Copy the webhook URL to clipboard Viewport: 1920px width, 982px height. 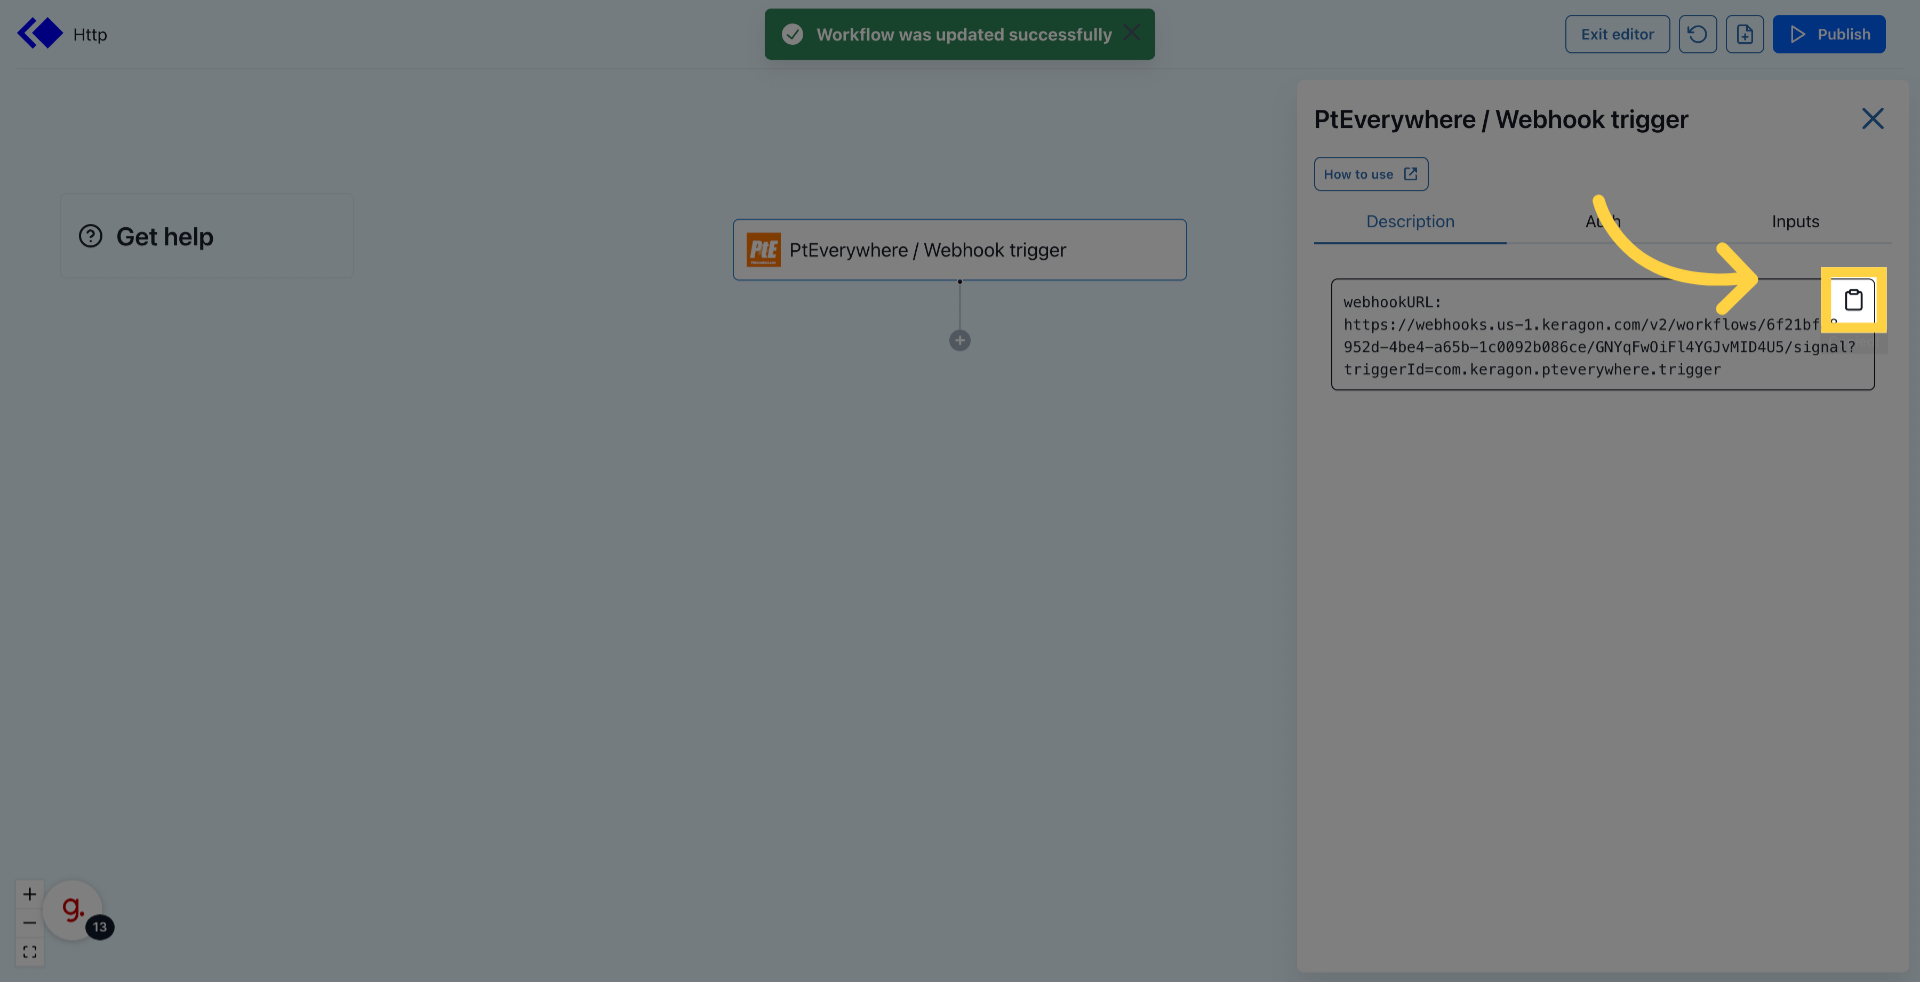point(1853,300)
